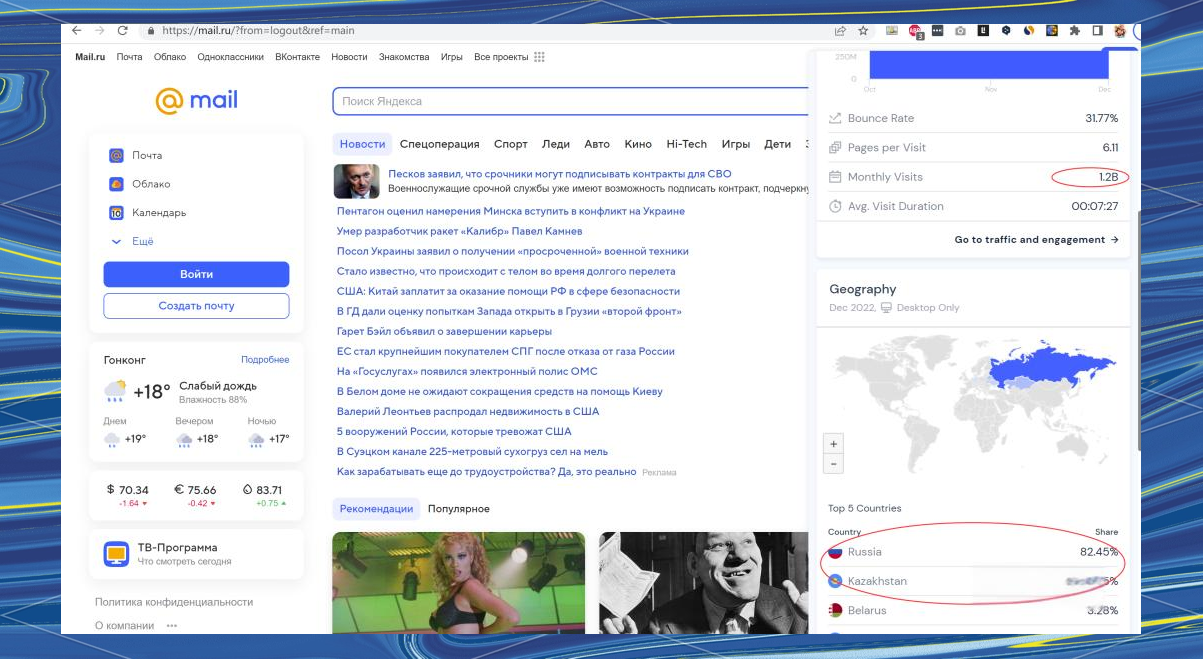Open the ТВ-Программа TV icon

pos(117,553)
